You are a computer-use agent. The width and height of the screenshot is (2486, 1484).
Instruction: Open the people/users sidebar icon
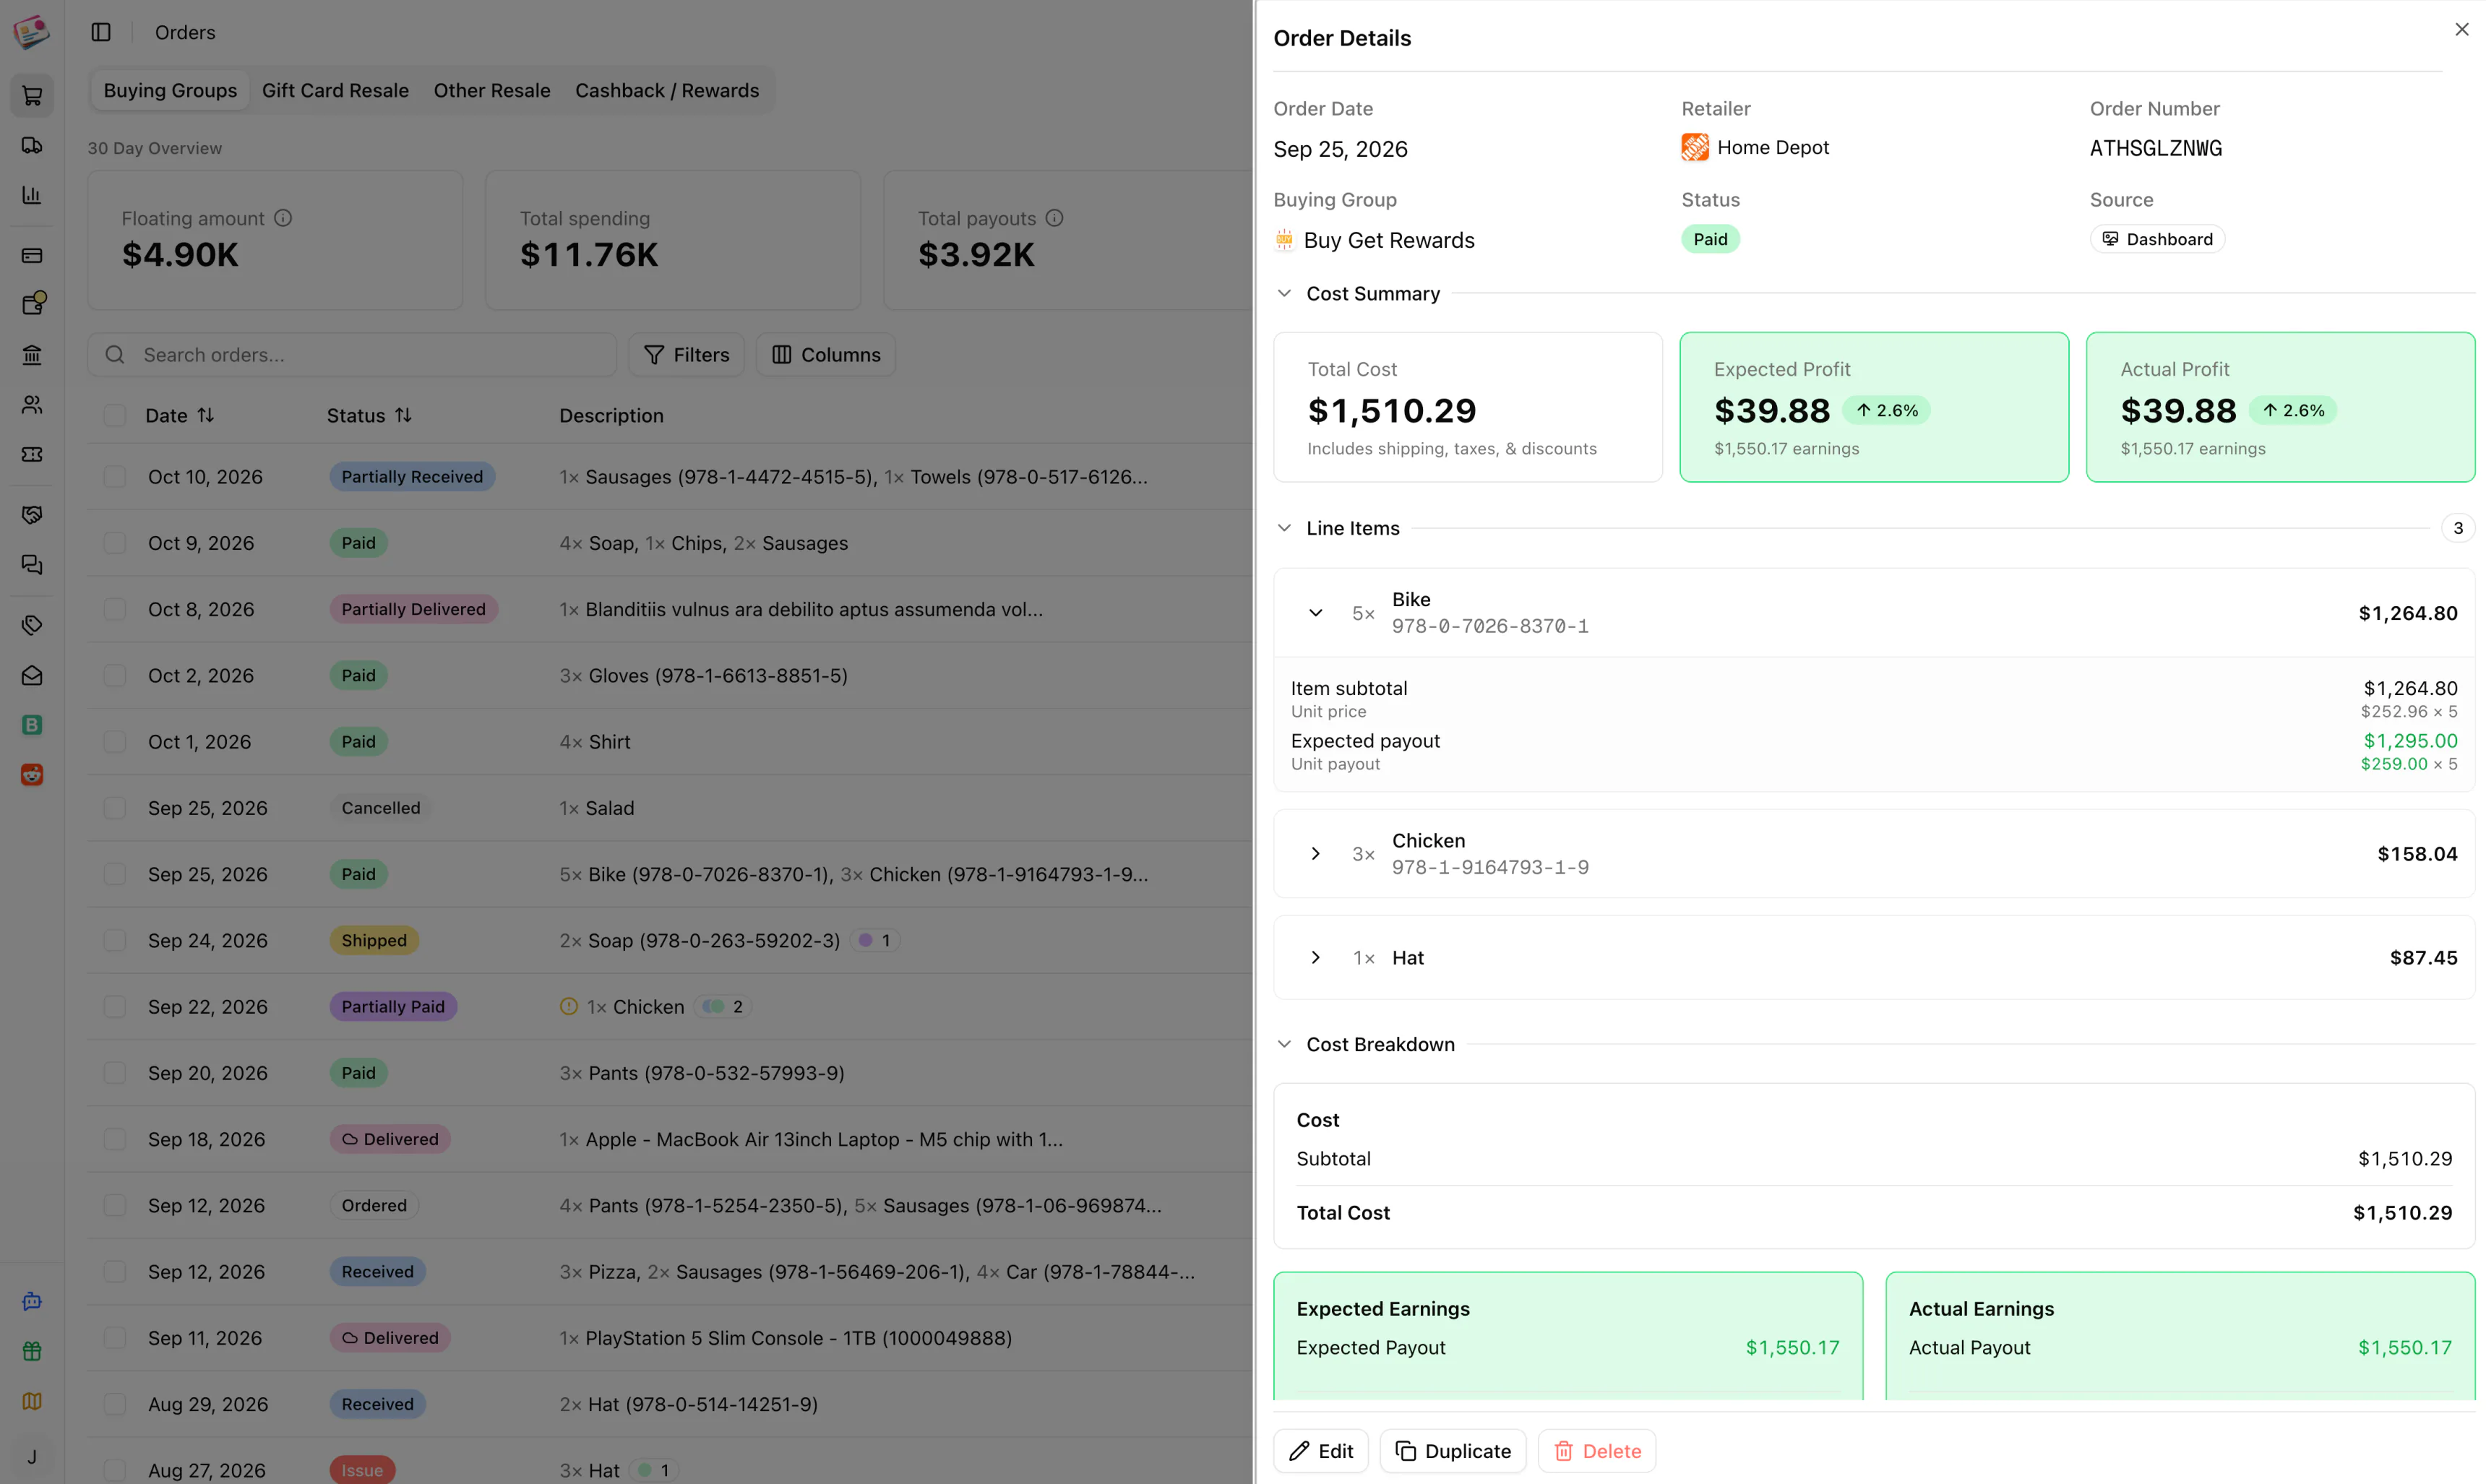tap(32, 404)
